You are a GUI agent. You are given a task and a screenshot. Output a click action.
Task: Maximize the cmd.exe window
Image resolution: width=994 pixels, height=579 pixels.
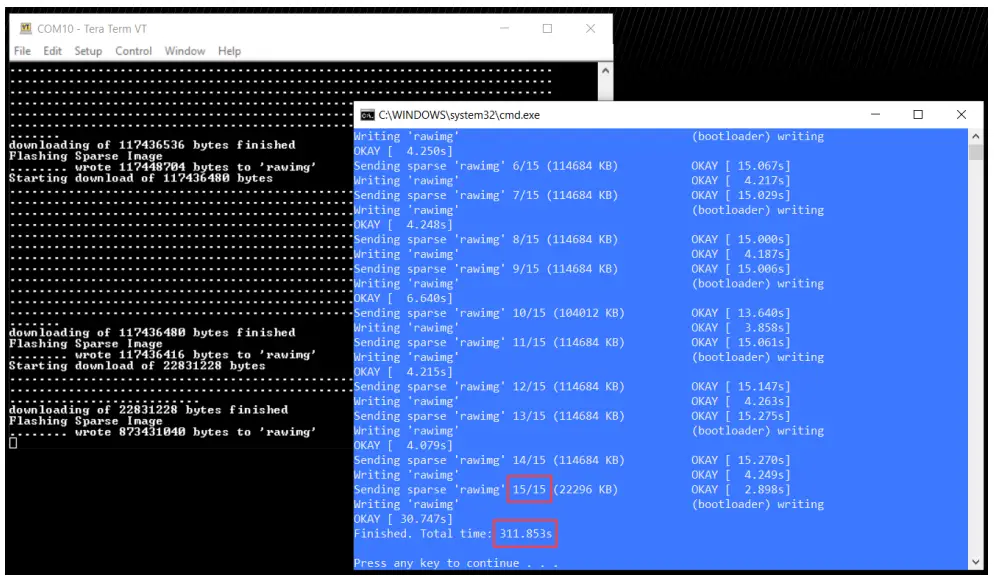(x=918, y=115)
